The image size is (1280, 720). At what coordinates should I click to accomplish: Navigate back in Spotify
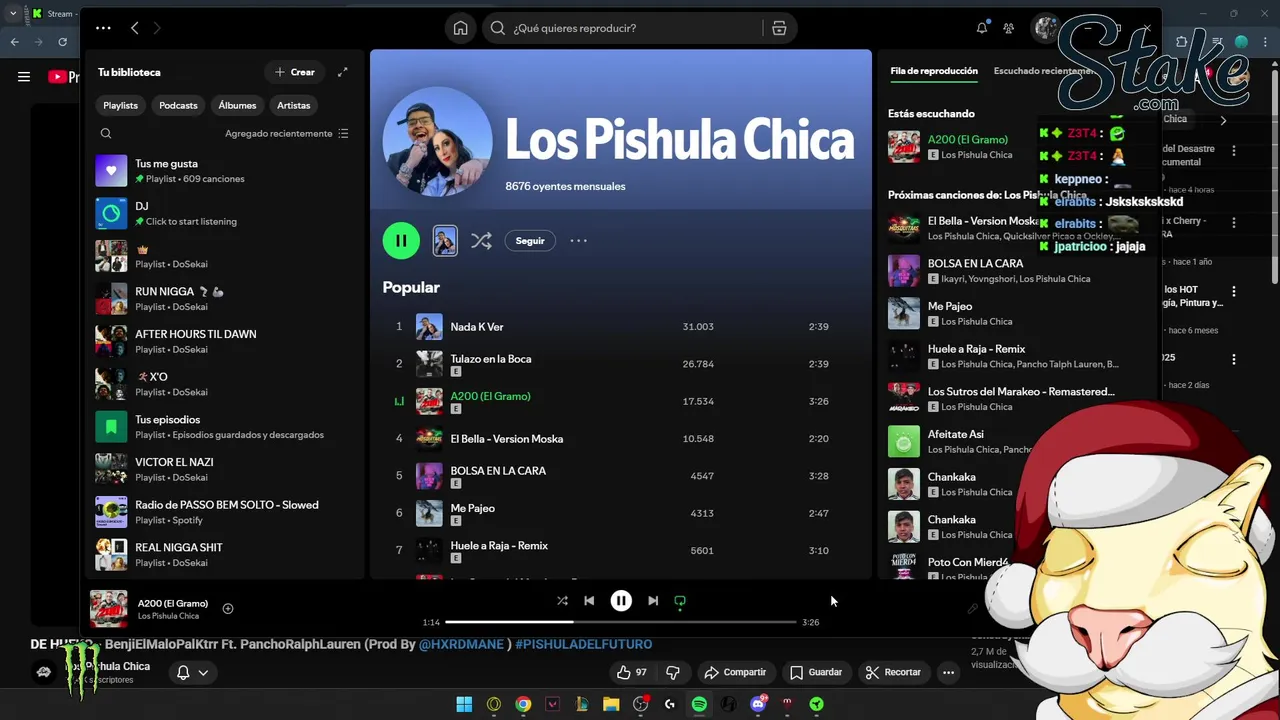[x=135, y=28]
